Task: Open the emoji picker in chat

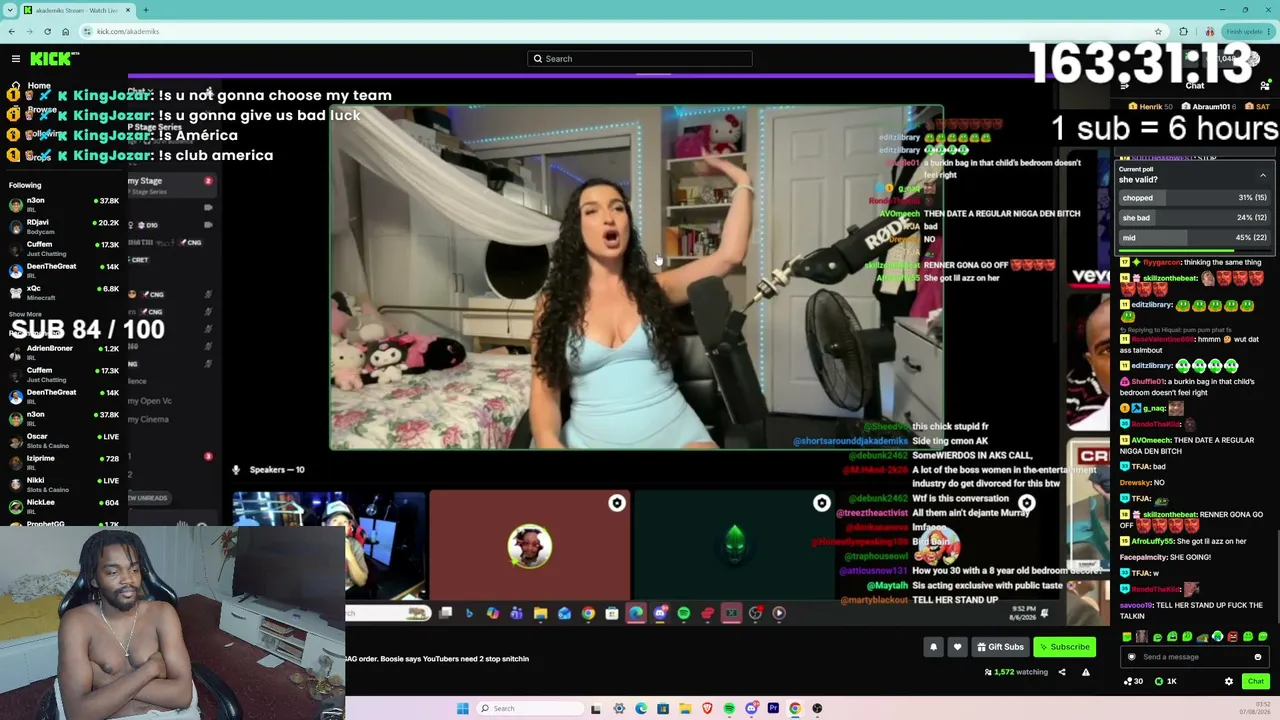Action: click(x=1258, y=657)
